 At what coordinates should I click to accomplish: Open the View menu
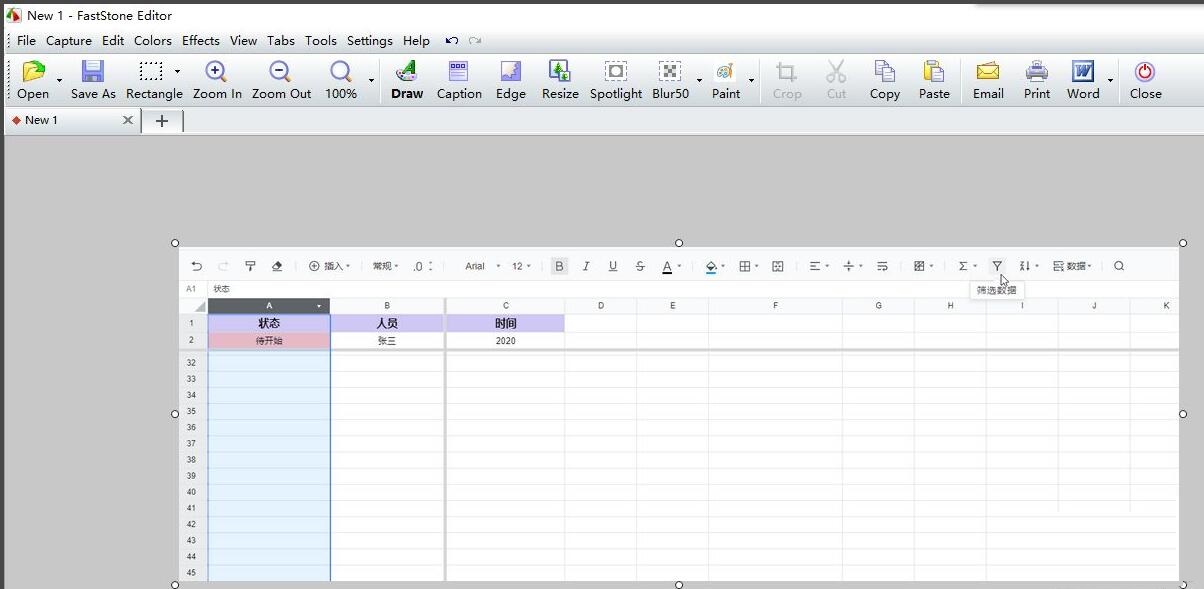(x=243, y=41)
